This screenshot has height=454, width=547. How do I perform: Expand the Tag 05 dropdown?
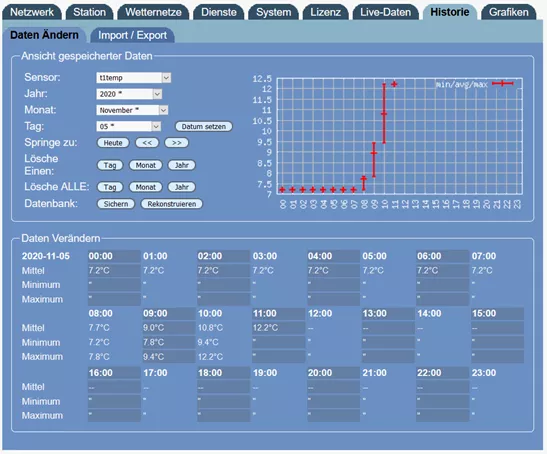pyautogui.click(x=128, y=126)
